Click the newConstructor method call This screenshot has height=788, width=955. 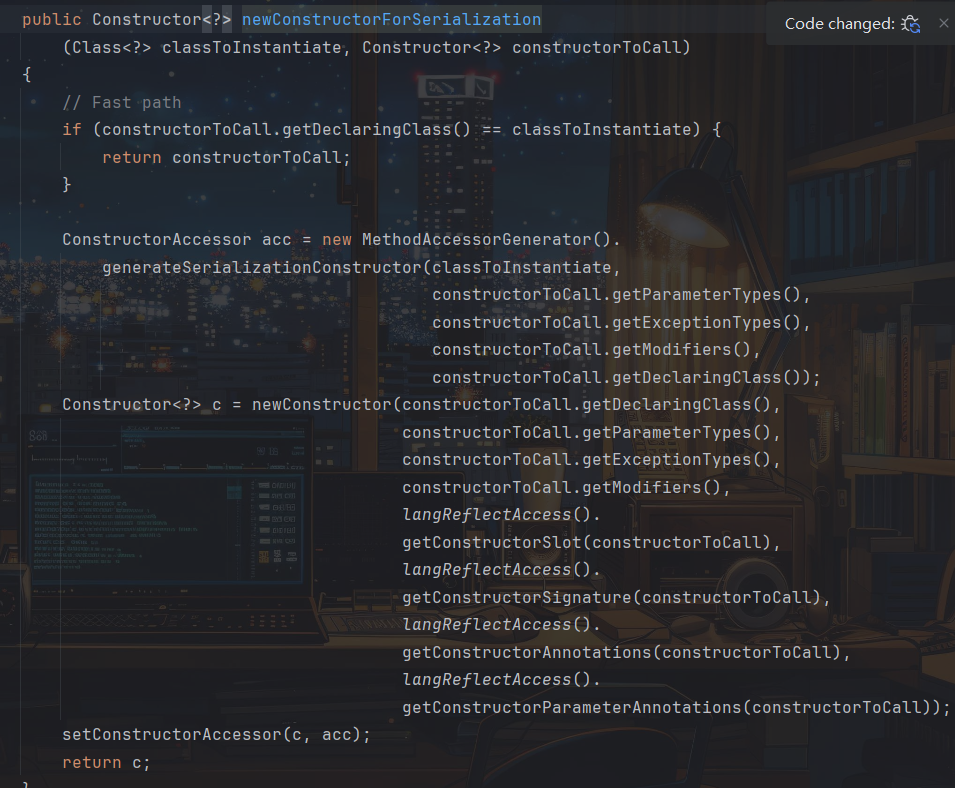tap(321, 405)
